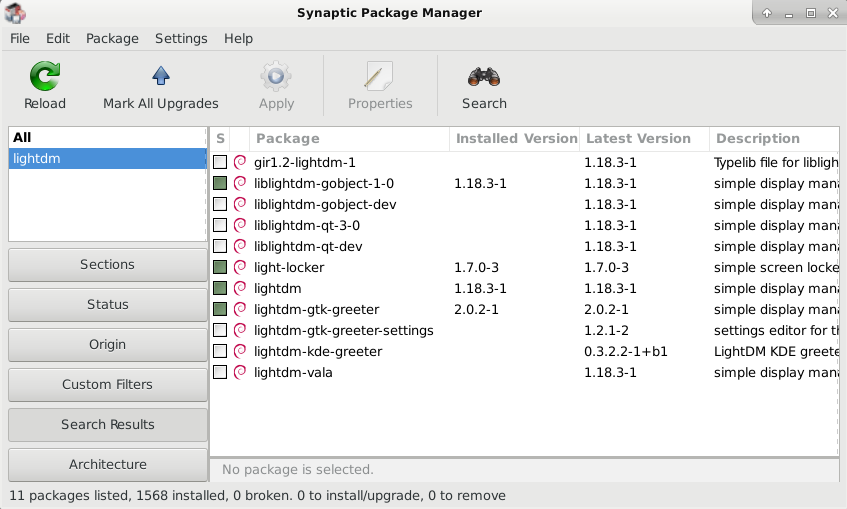847x509 pixels.
Task: Switch to Architecture filter view
Action: tap(107, 465)
